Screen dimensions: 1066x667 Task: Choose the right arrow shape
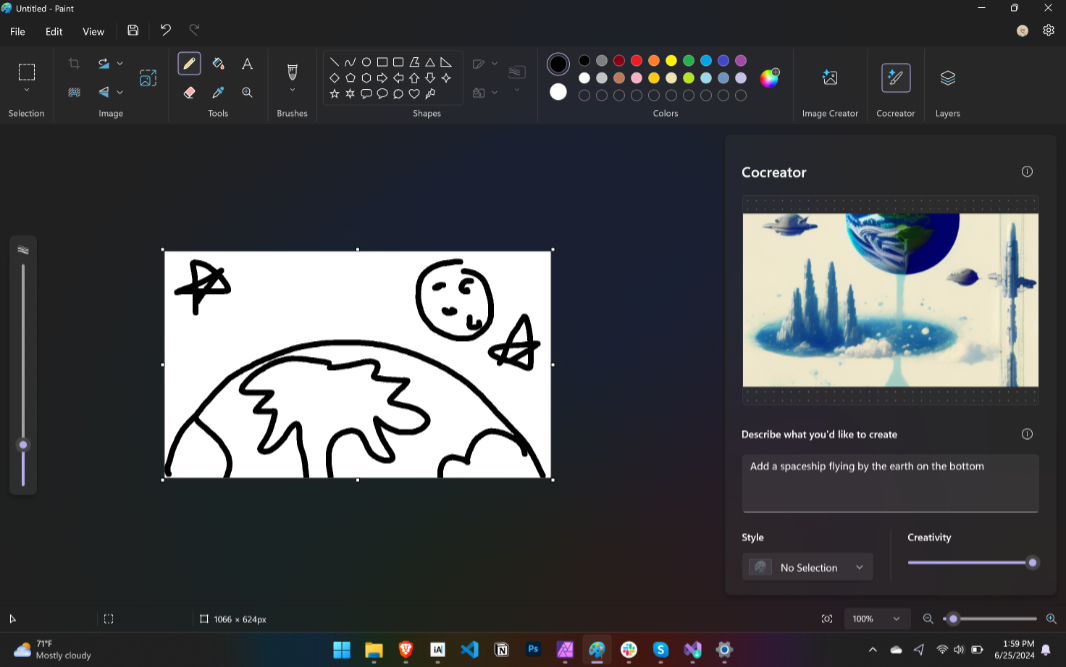pos(382,78)
